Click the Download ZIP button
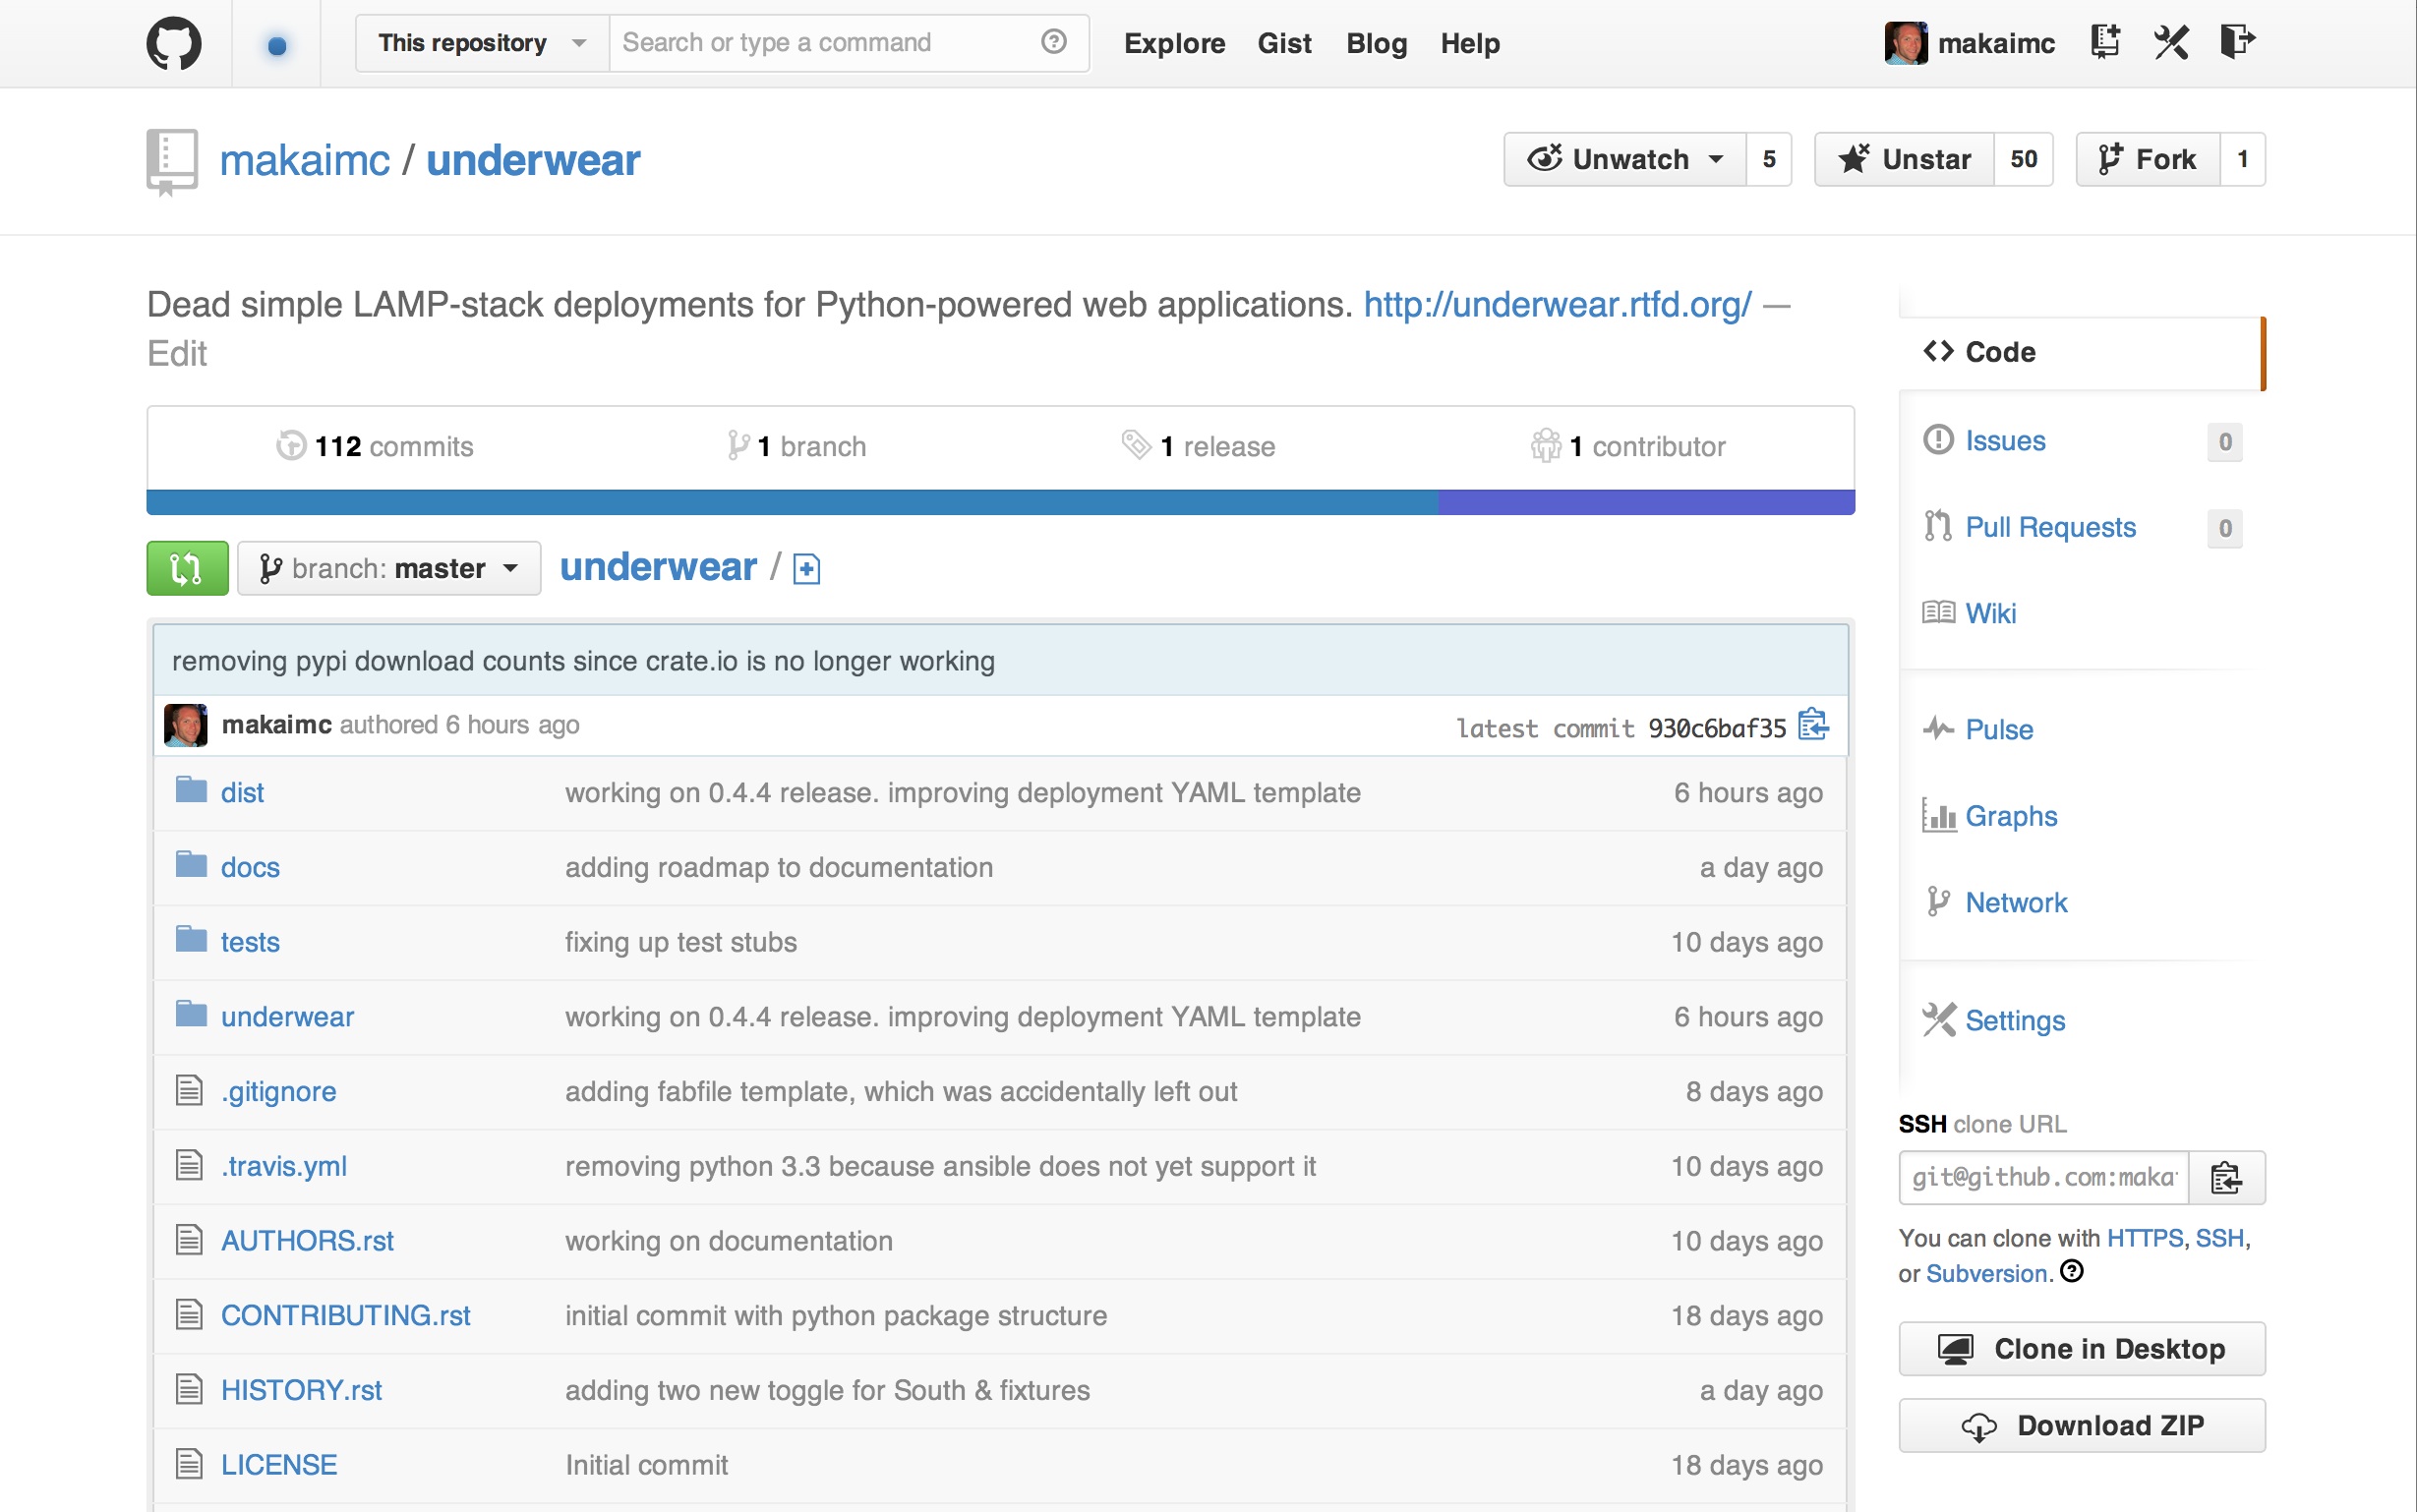 [2082, 1425]
